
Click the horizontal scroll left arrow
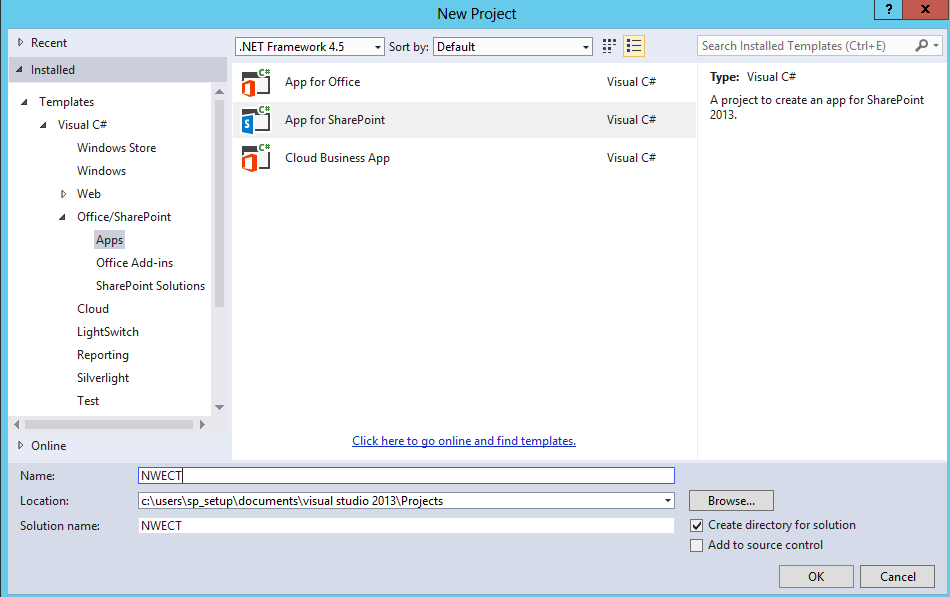16,425
